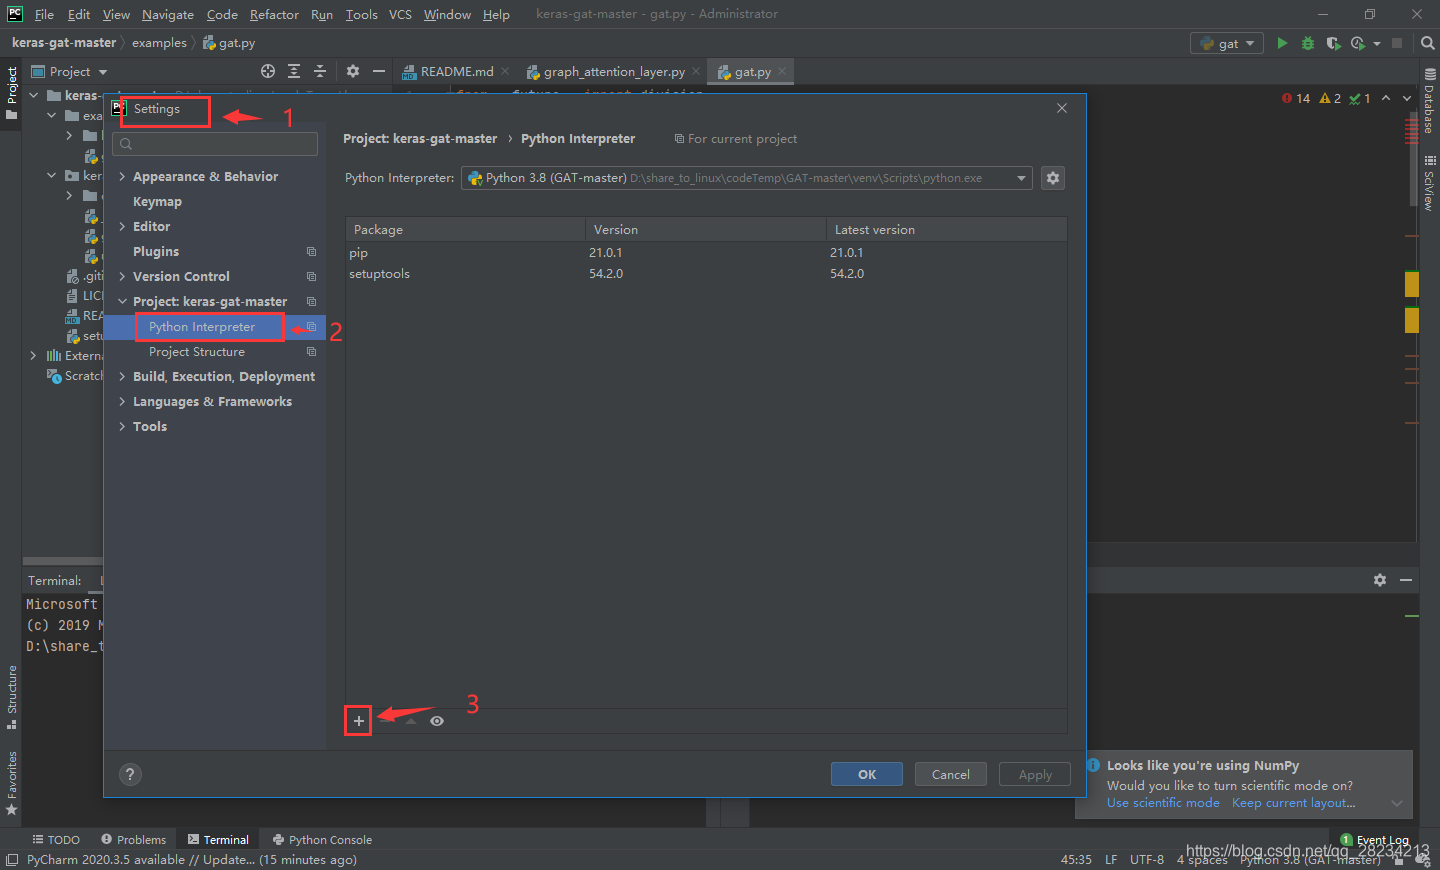Run the gat configuration with green Run arrow
This screenshot has width=1440, height=870.
coord(1282,43)
